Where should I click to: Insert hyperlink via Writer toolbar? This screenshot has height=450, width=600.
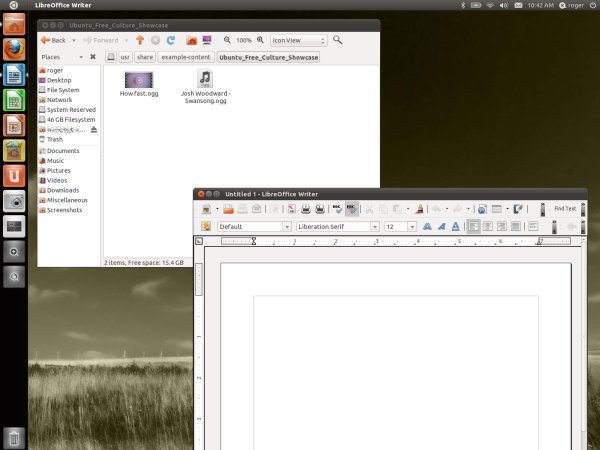[x=482, y=209]
